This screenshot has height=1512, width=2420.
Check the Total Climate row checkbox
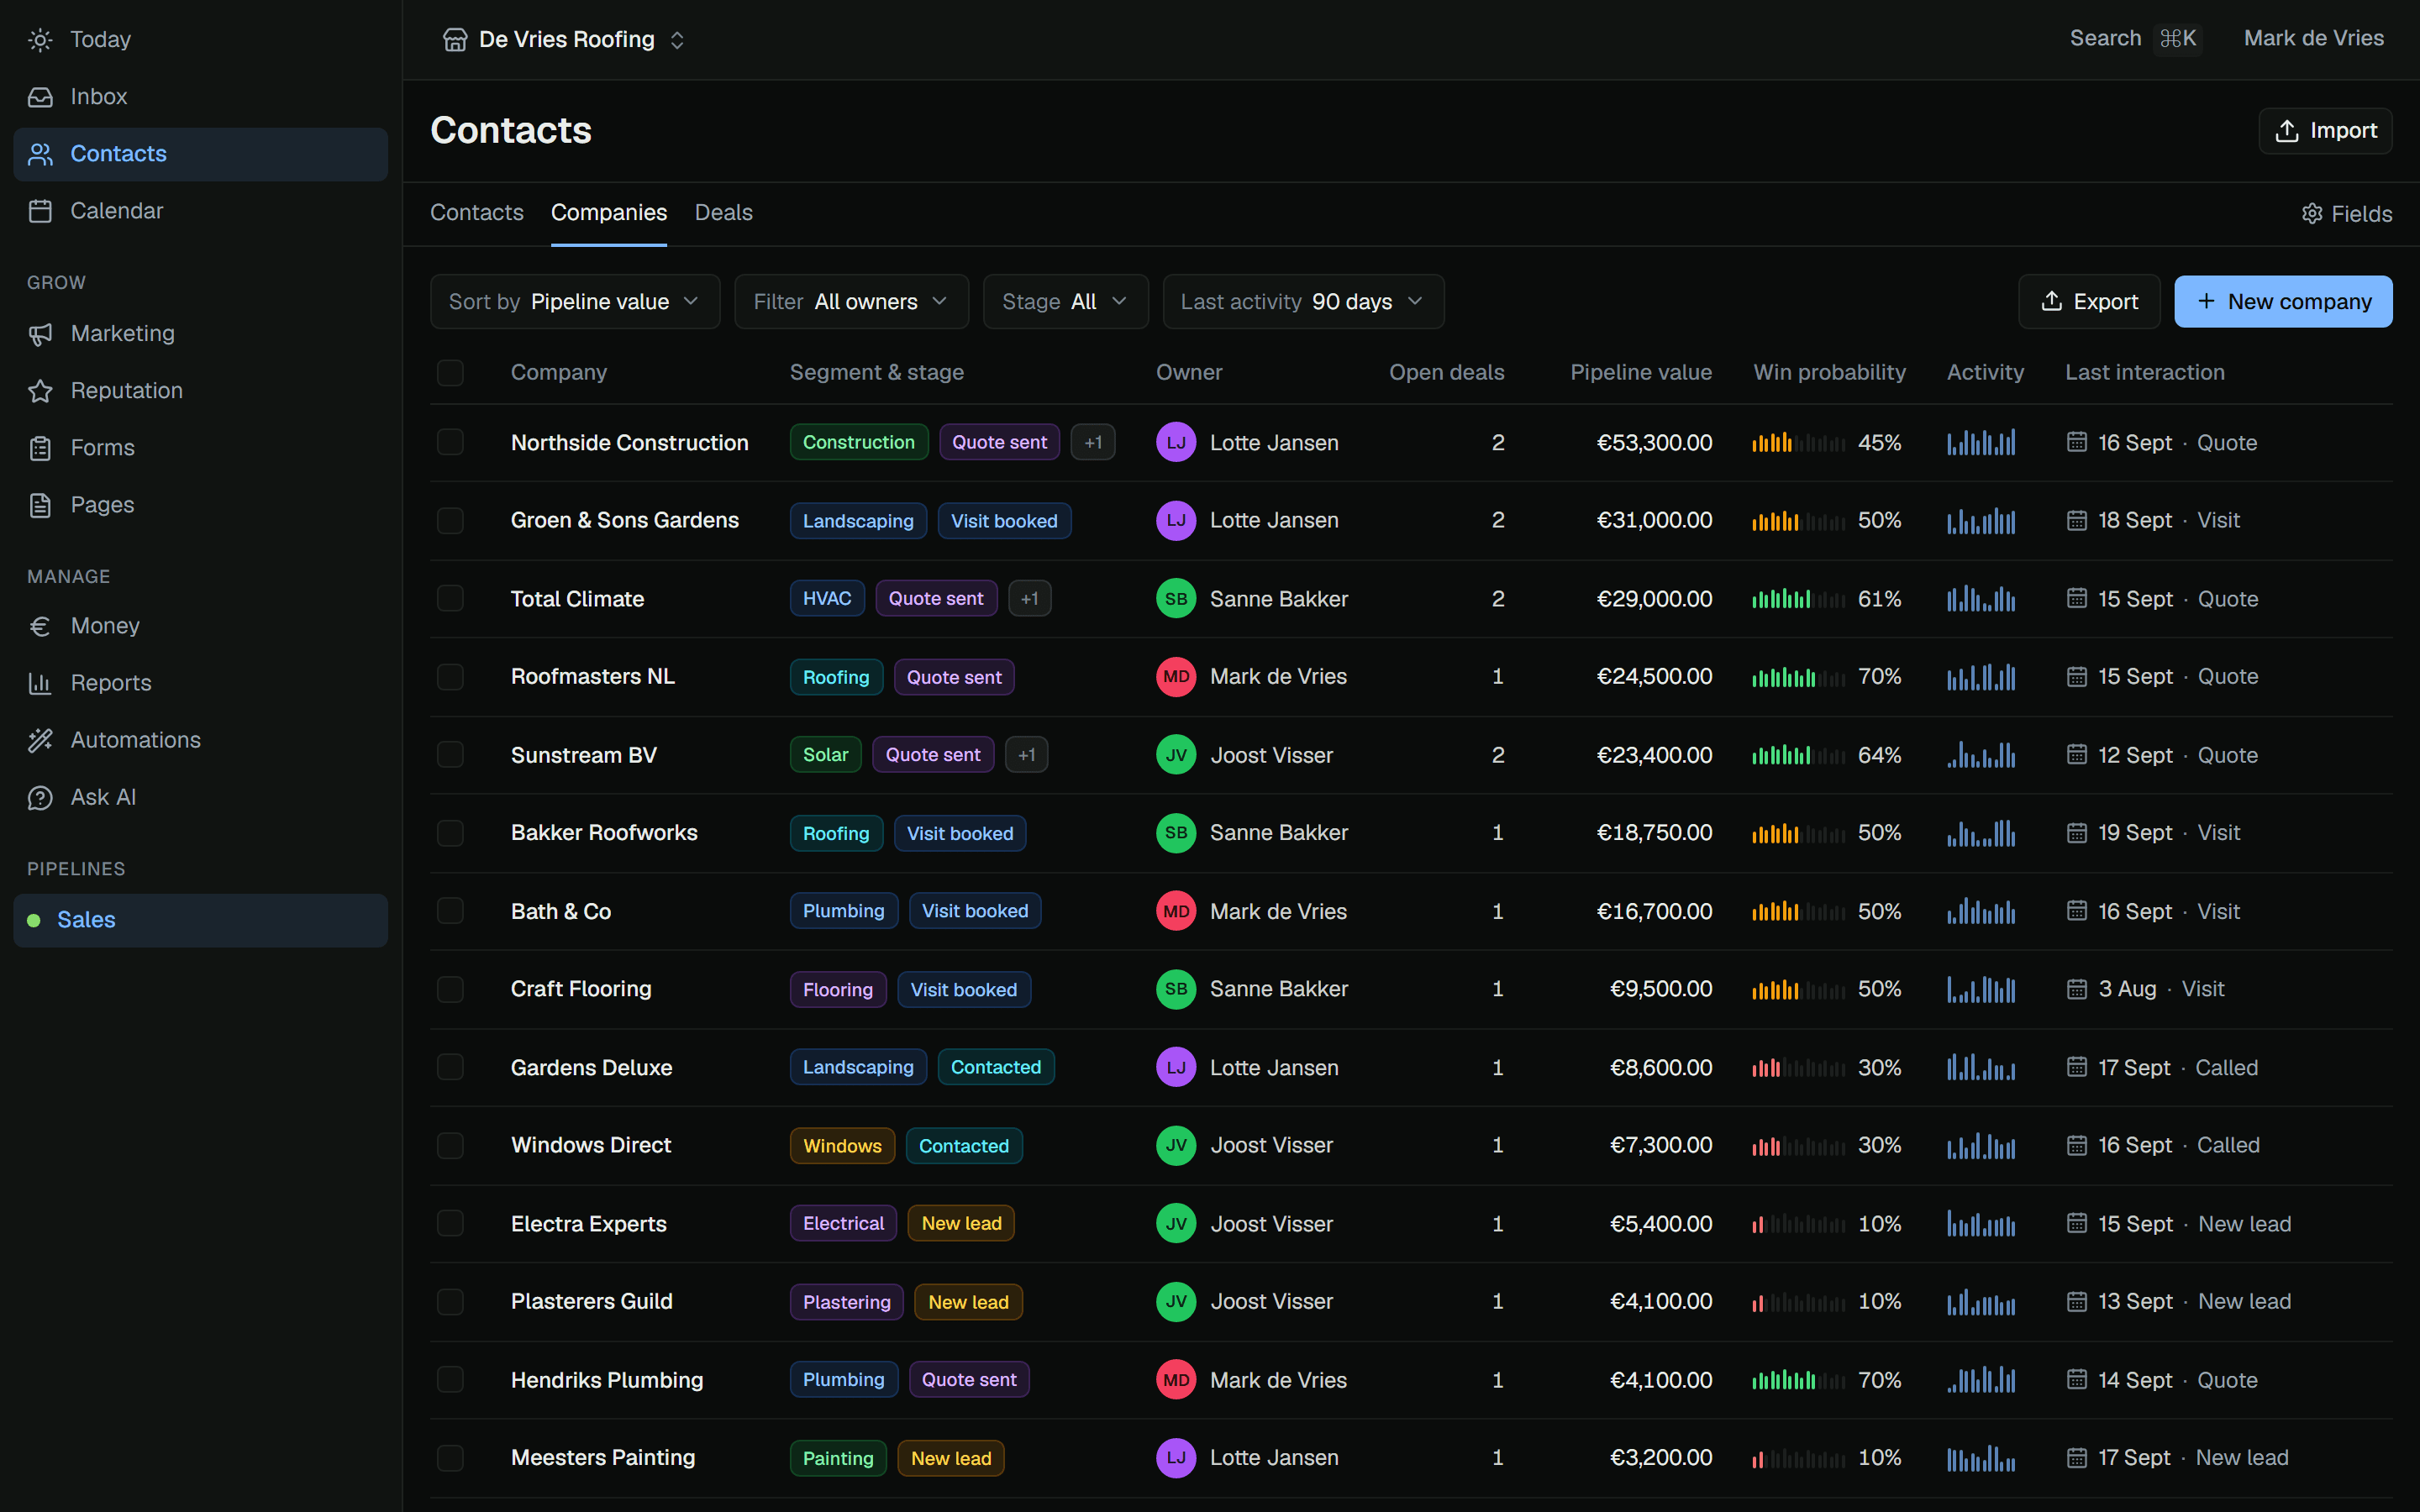(x=450, y=599)
